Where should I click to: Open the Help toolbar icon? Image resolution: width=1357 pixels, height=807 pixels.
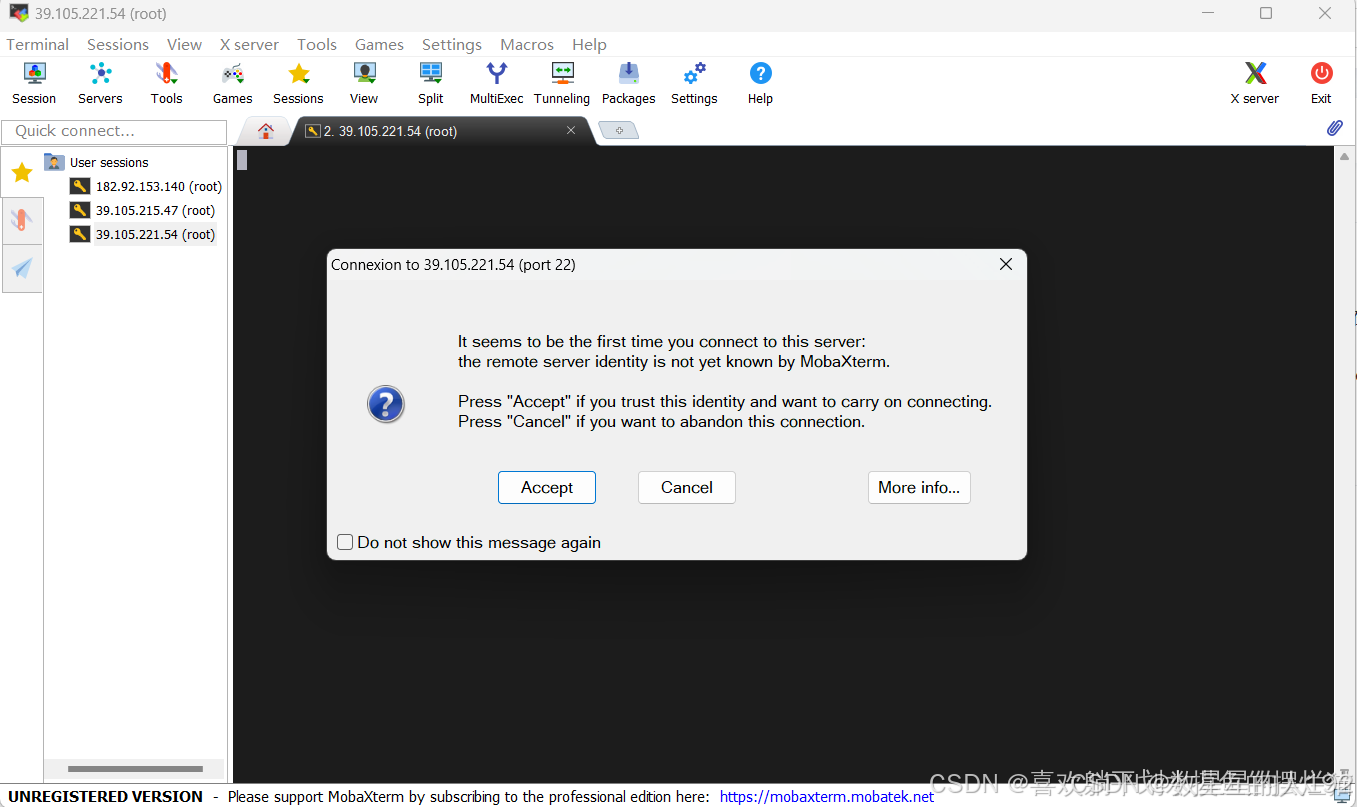pyautogui.click(x=760, y=83)
